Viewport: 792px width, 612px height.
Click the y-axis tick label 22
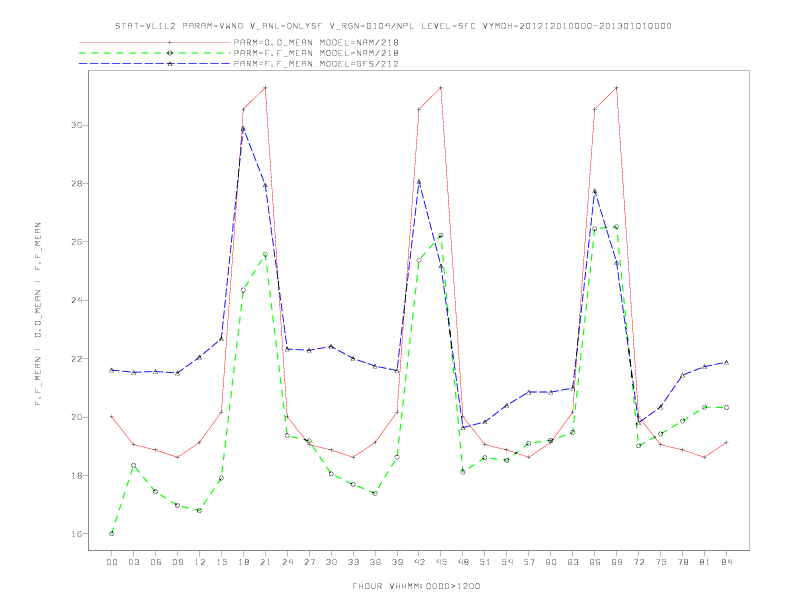coord(77,359)
